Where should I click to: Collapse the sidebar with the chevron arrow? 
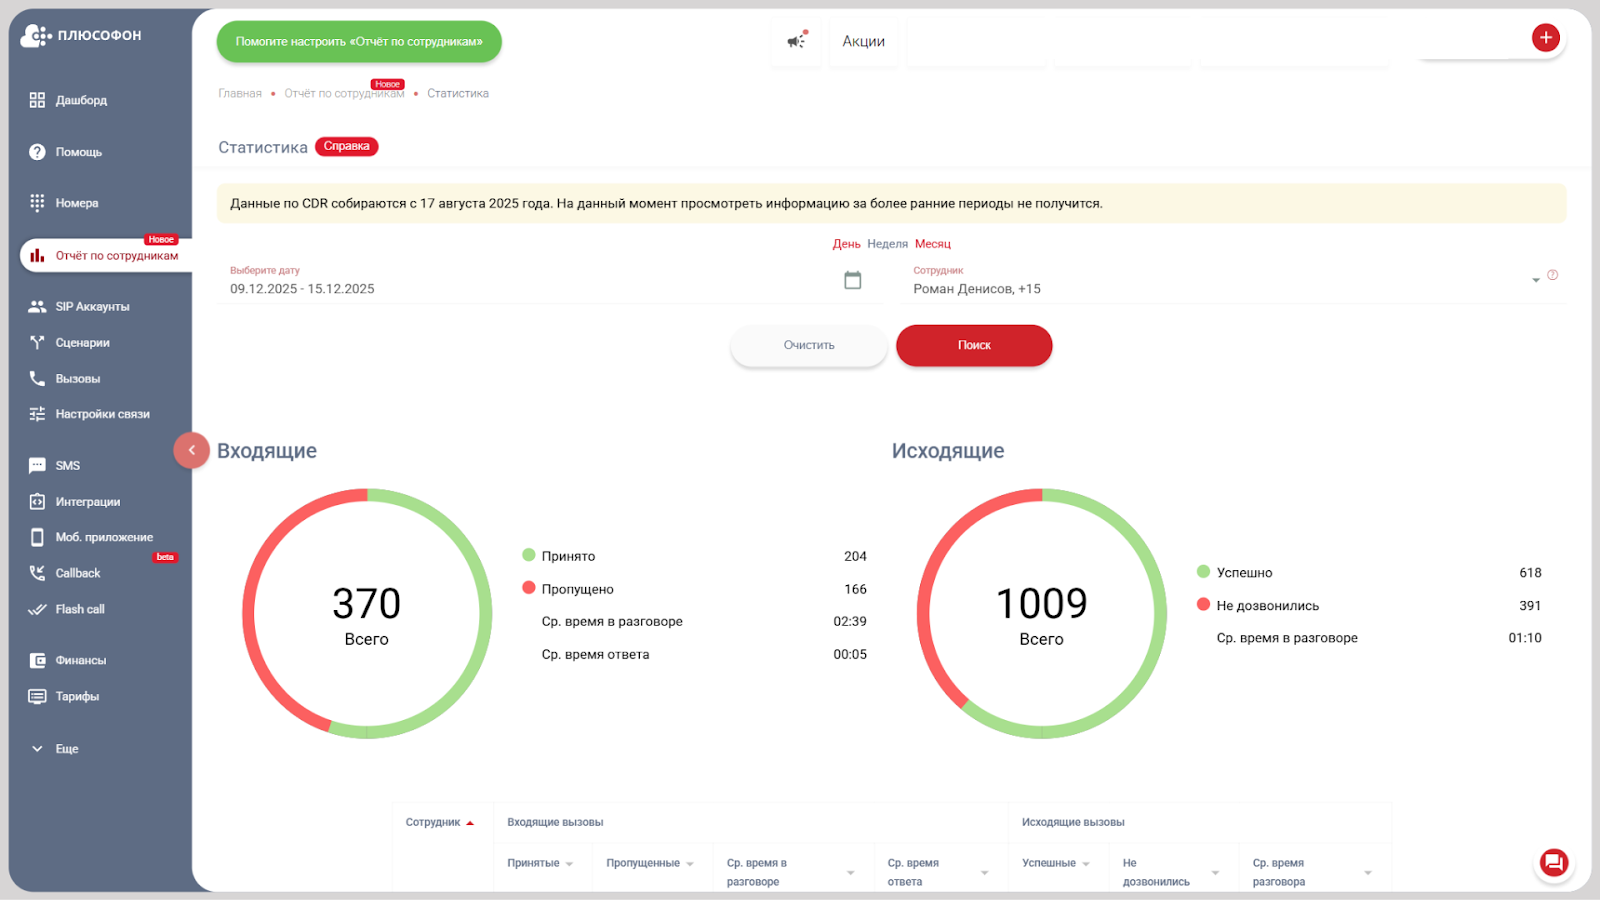(x=192, y=450)
